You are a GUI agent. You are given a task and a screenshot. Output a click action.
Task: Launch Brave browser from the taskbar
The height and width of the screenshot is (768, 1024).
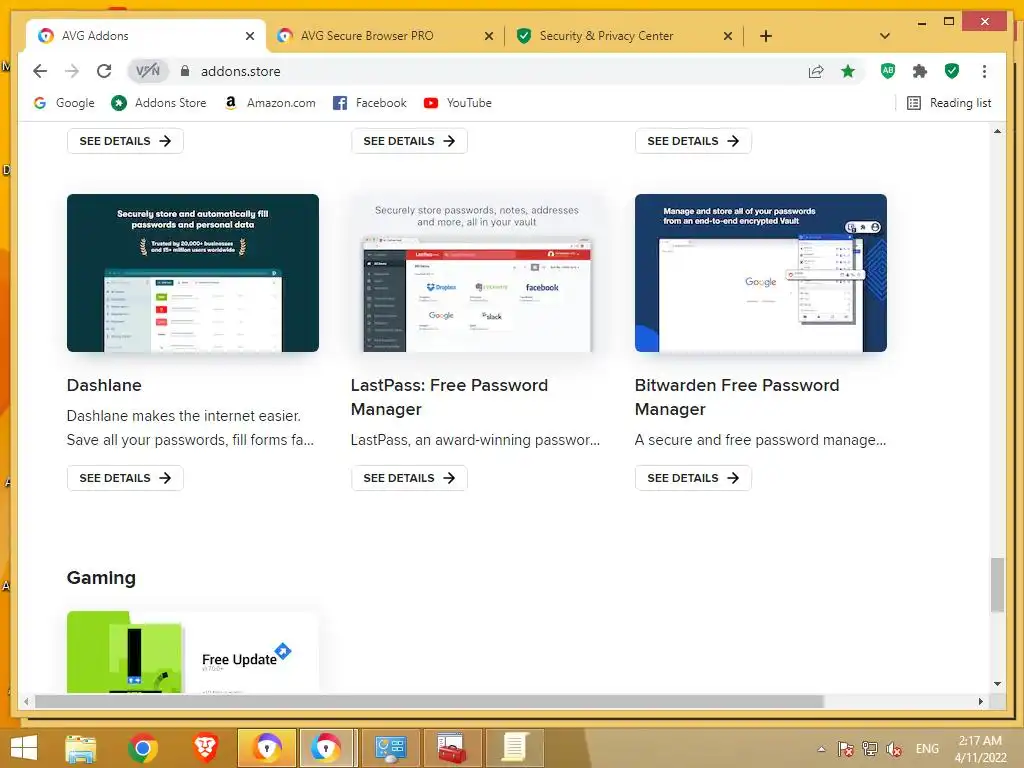[205, 748]
